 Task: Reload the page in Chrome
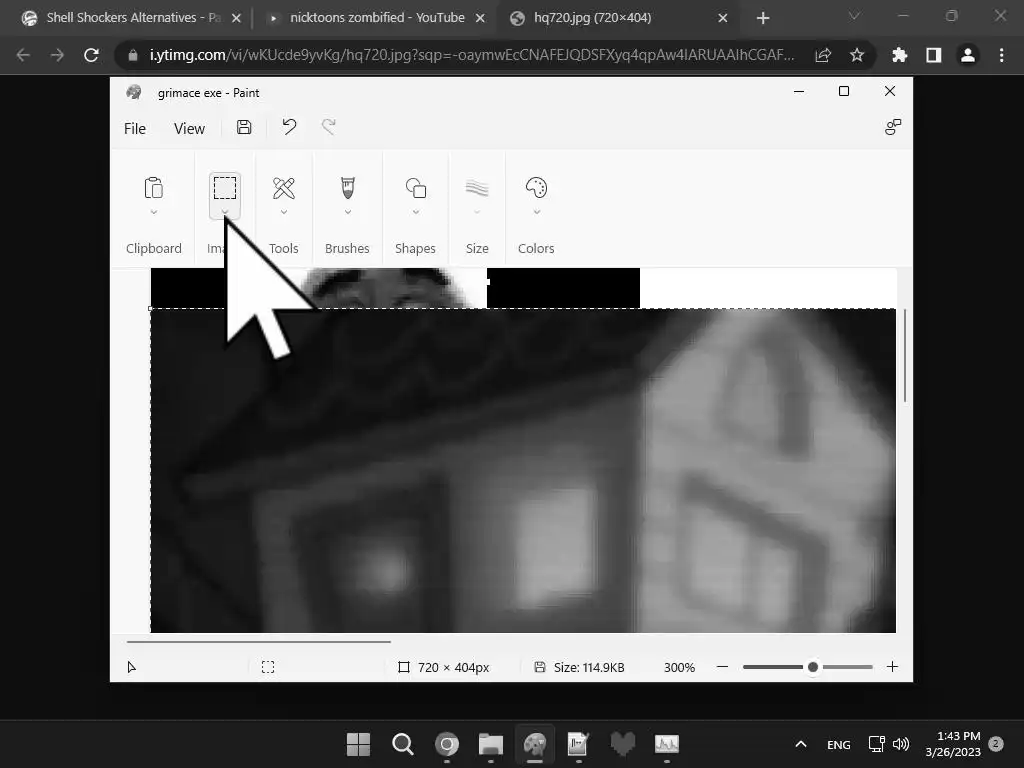[x=91, y=56]
